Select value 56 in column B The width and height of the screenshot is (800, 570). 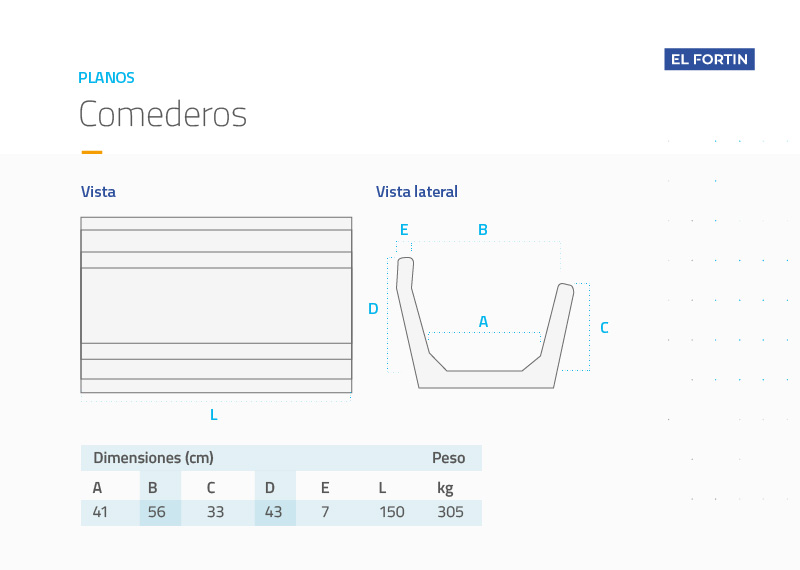click(x=157, y=512)
